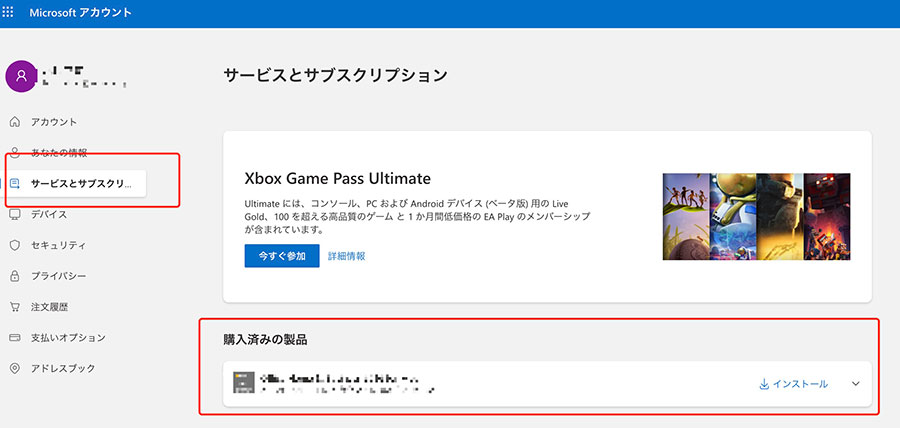Click the padlock icon beside プライバシー
Viewport: 900px width, 428px height.
14,276
